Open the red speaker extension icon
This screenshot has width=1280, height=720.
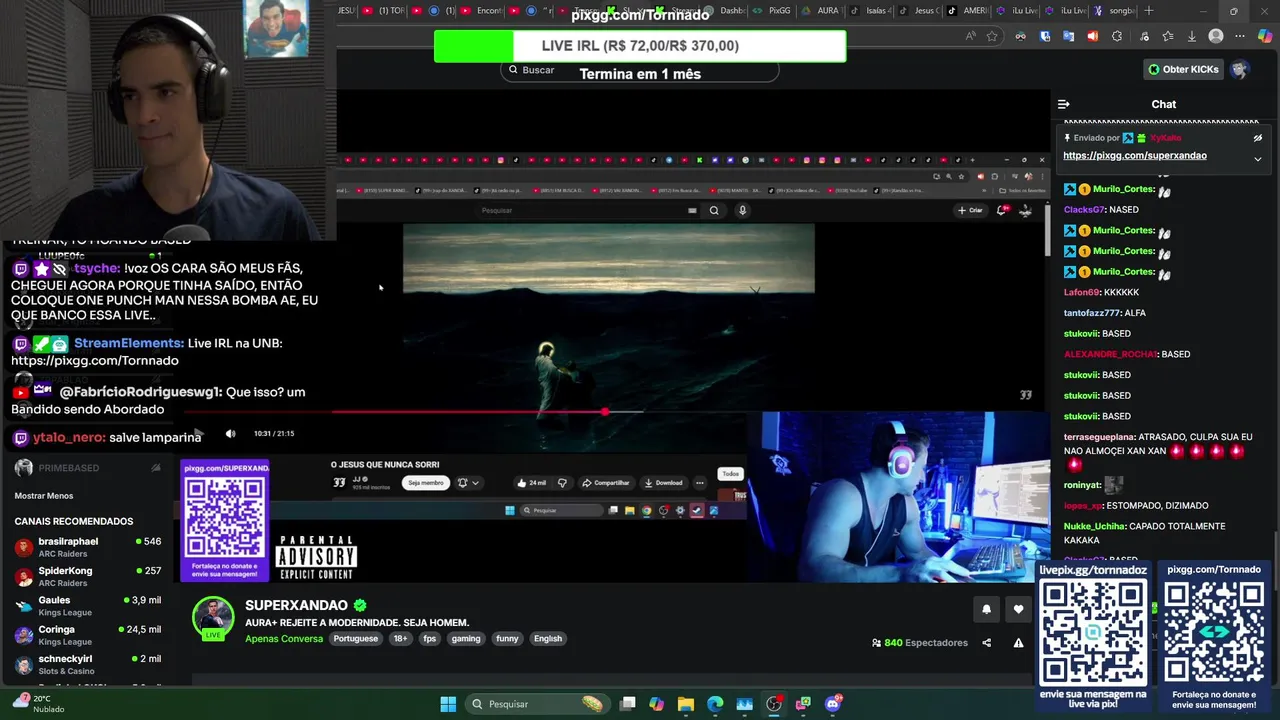pos(1092,36)
